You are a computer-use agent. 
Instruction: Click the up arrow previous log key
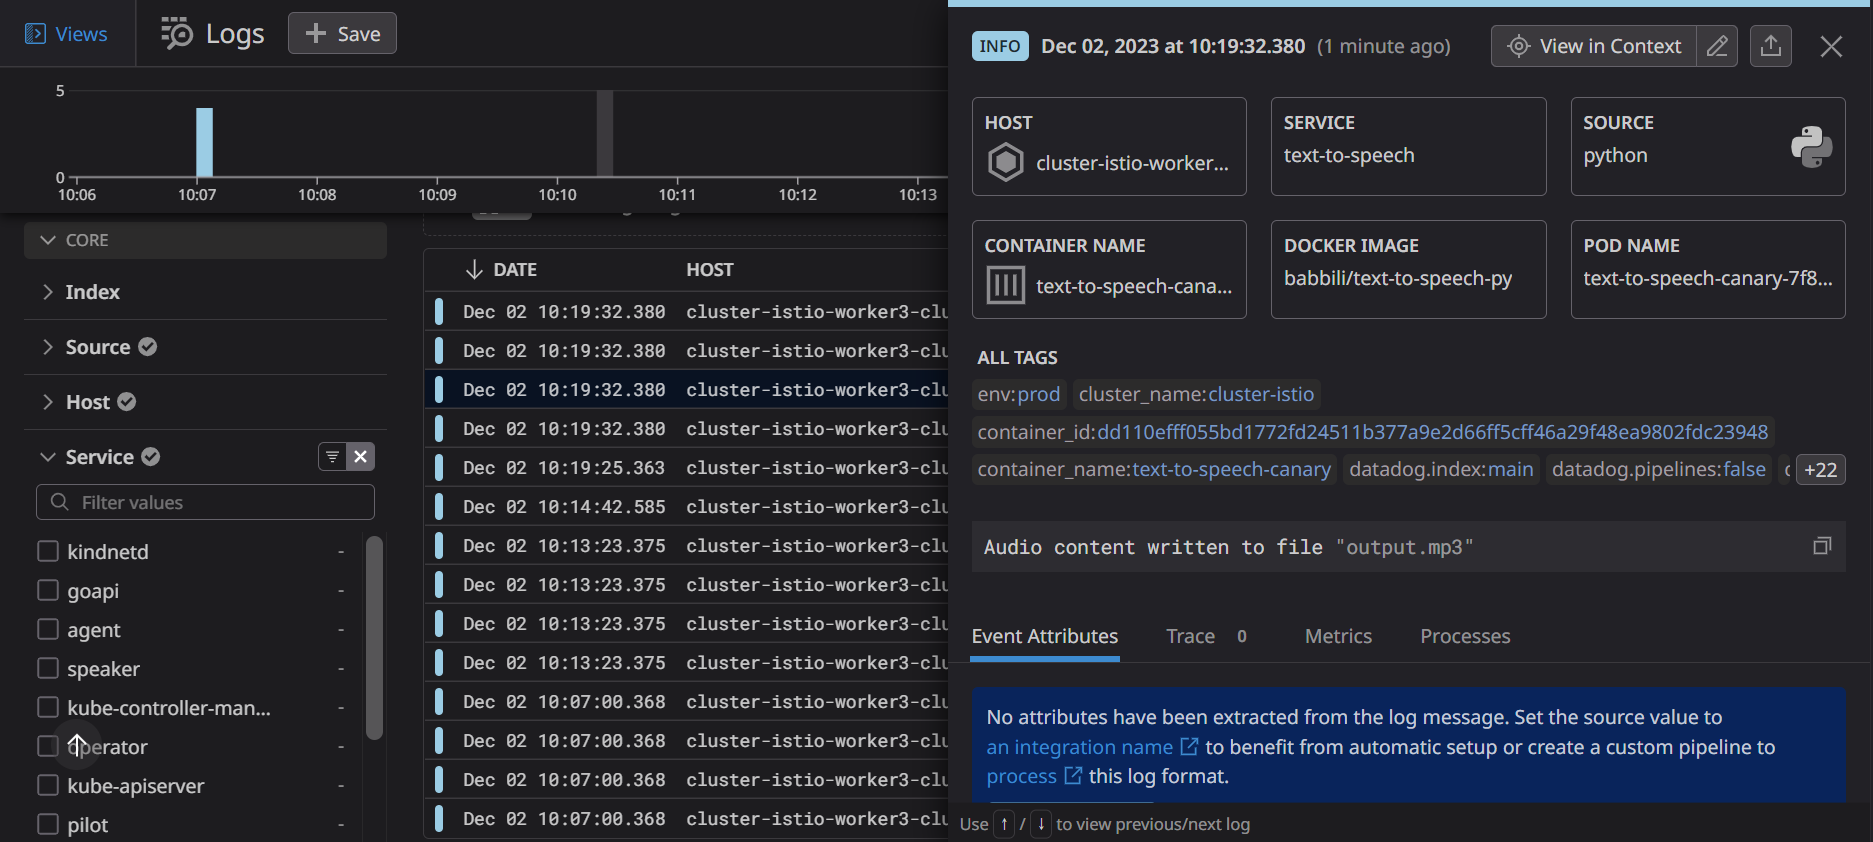[1004, 824]
